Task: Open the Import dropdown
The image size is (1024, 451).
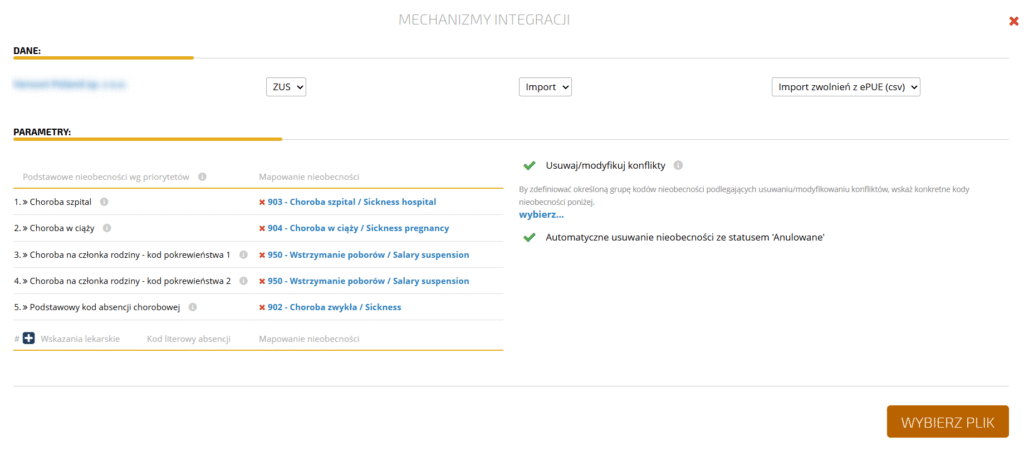Action: [x=545, y=87]
